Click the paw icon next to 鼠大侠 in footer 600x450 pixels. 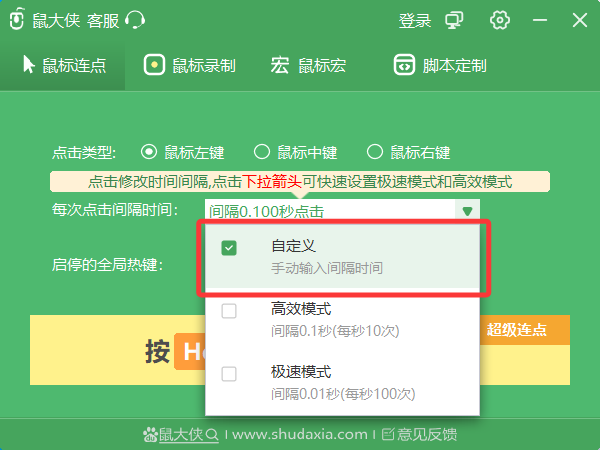tap(151, 434)
